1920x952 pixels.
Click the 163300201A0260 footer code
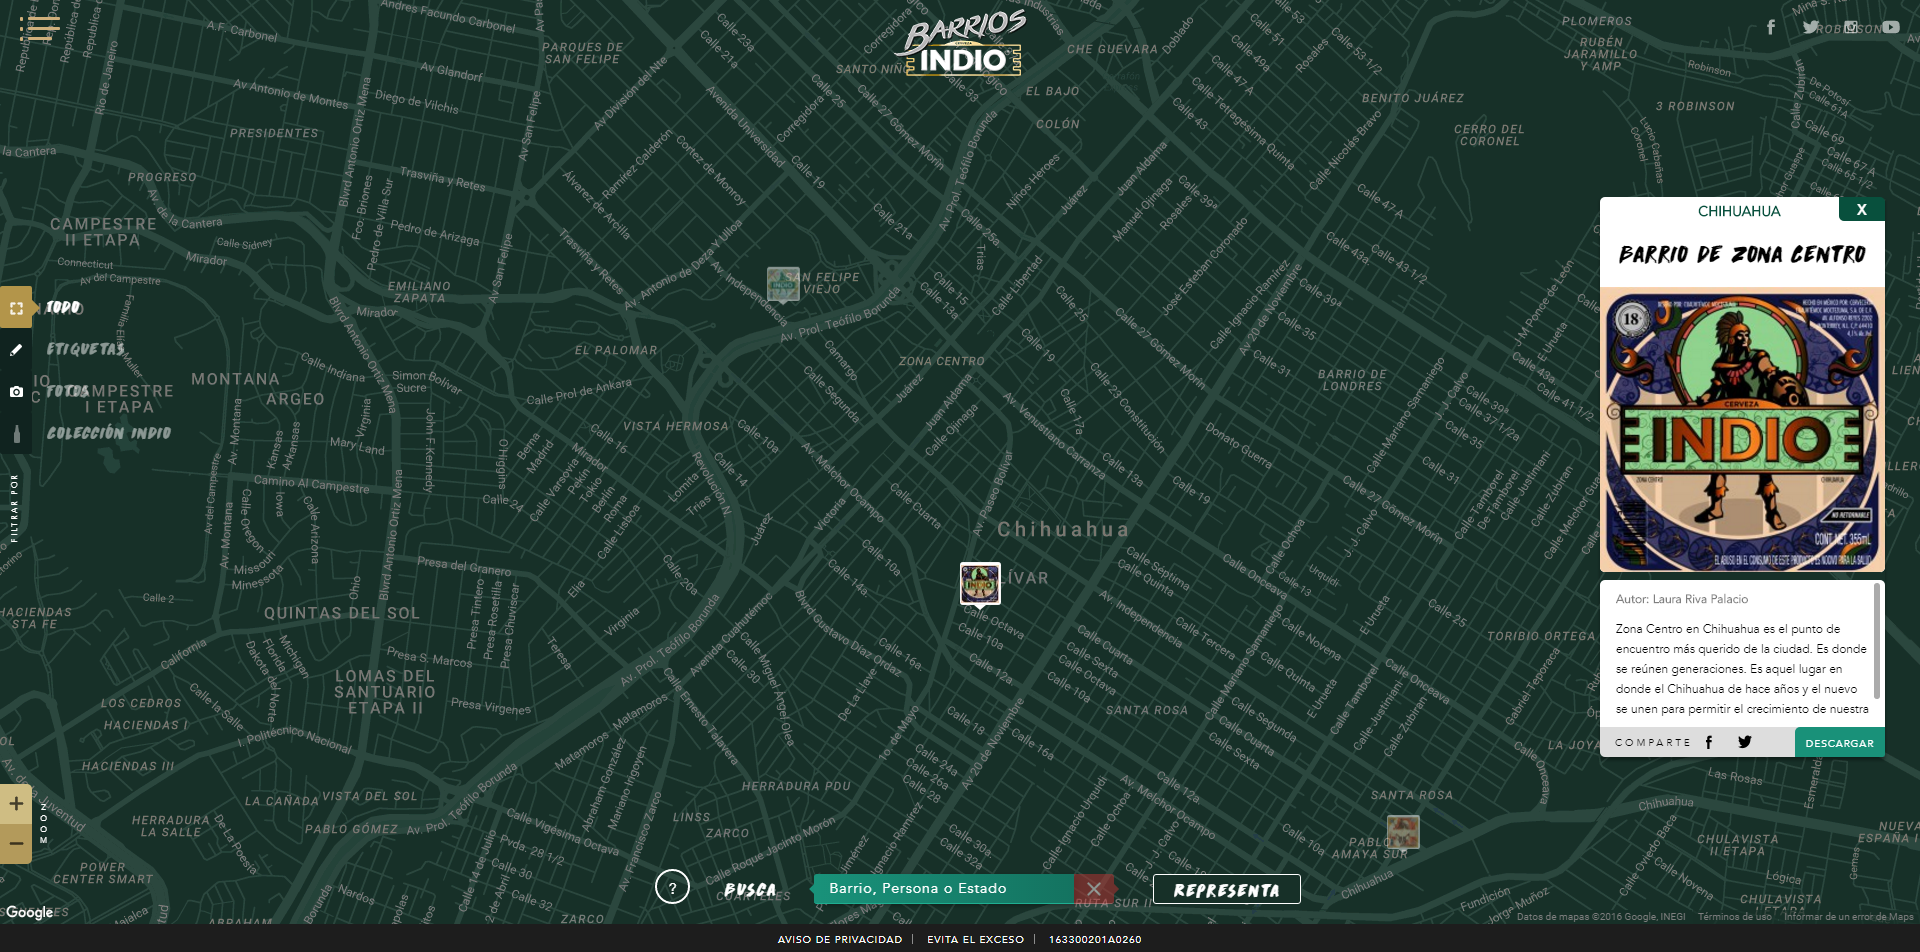[1095, 939]
